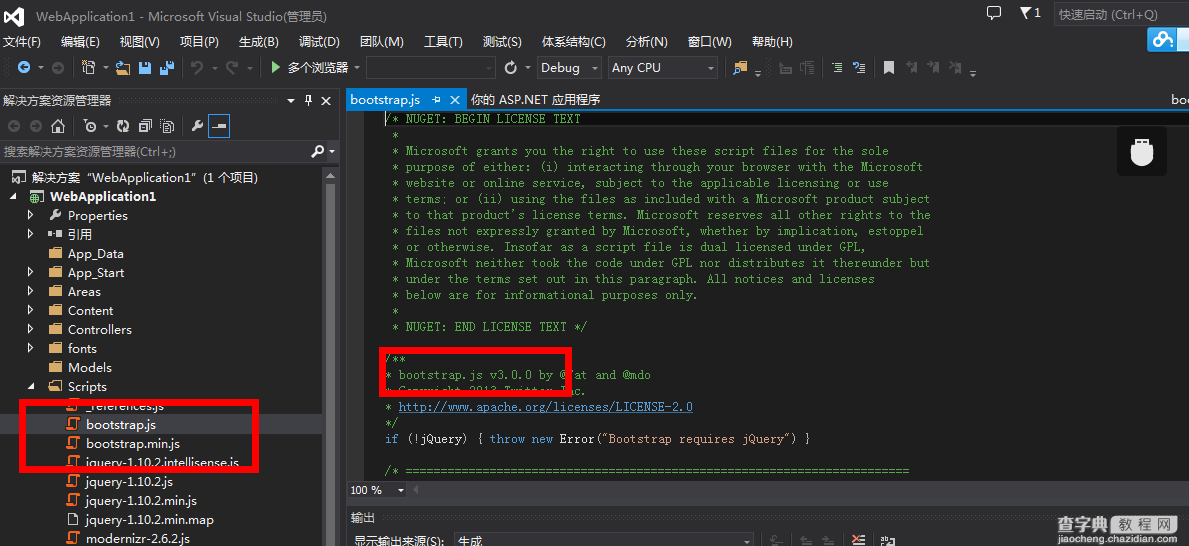The image size is (1189, 546).
Task: Open the 帮助(H) menu
Action: pyautogui.click(x=772, y=42)
